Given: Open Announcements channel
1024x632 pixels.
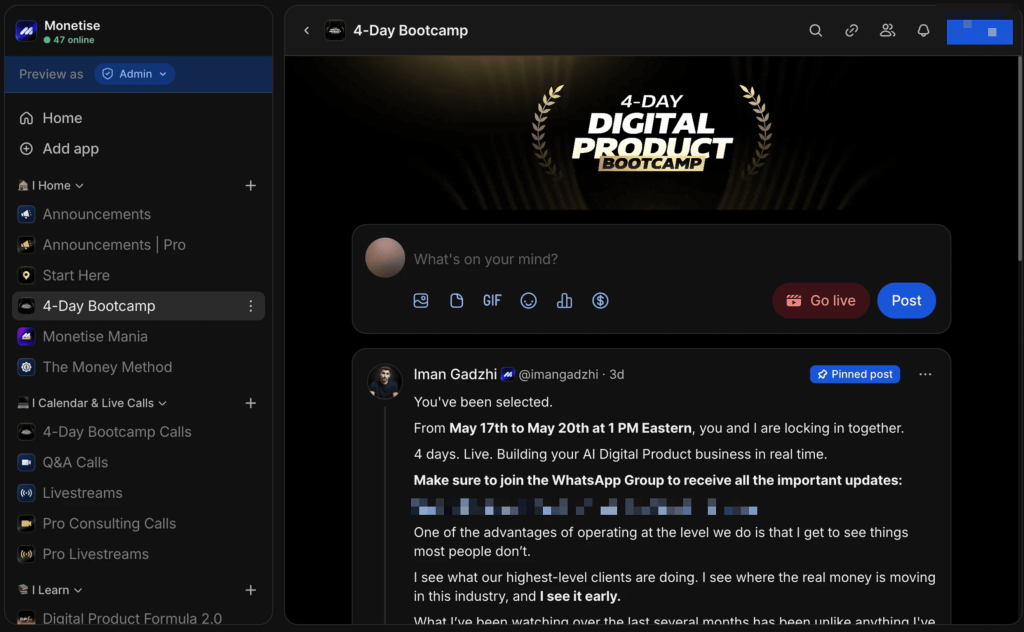Looking at the screenshot, I should 138,214.
